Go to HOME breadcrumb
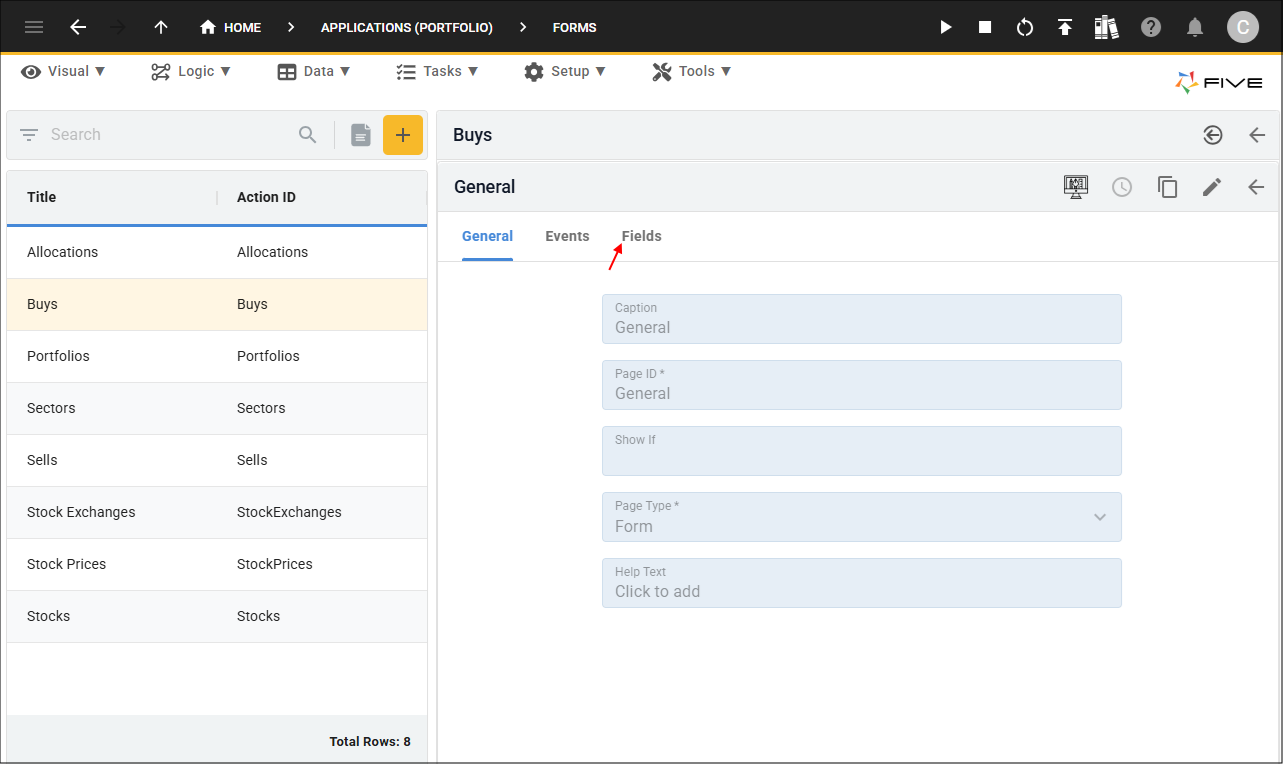This screenshot has width=1283, height=764. point(230,27)
